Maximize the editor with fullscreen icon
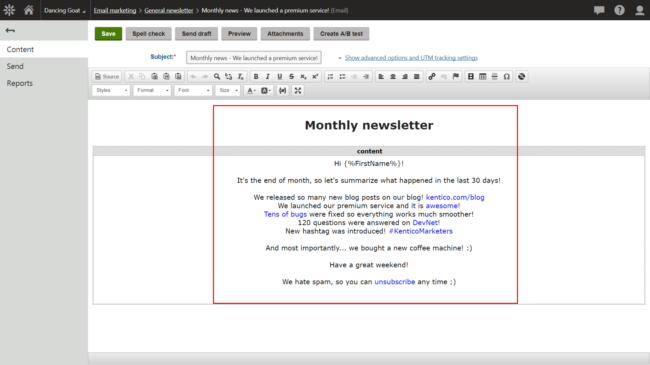 coord(298,90)
